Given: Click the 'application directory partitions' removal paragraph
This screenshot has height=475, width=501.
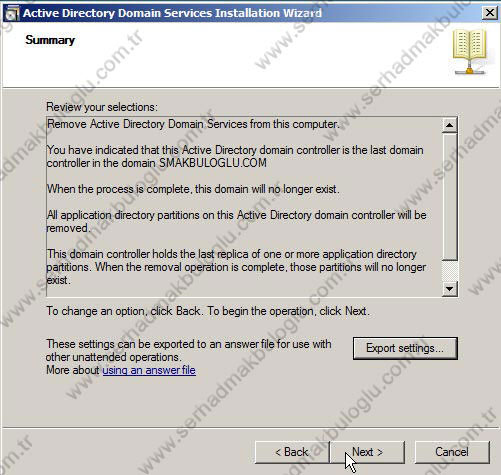Looking at the screenshot, I should point(236,221).
